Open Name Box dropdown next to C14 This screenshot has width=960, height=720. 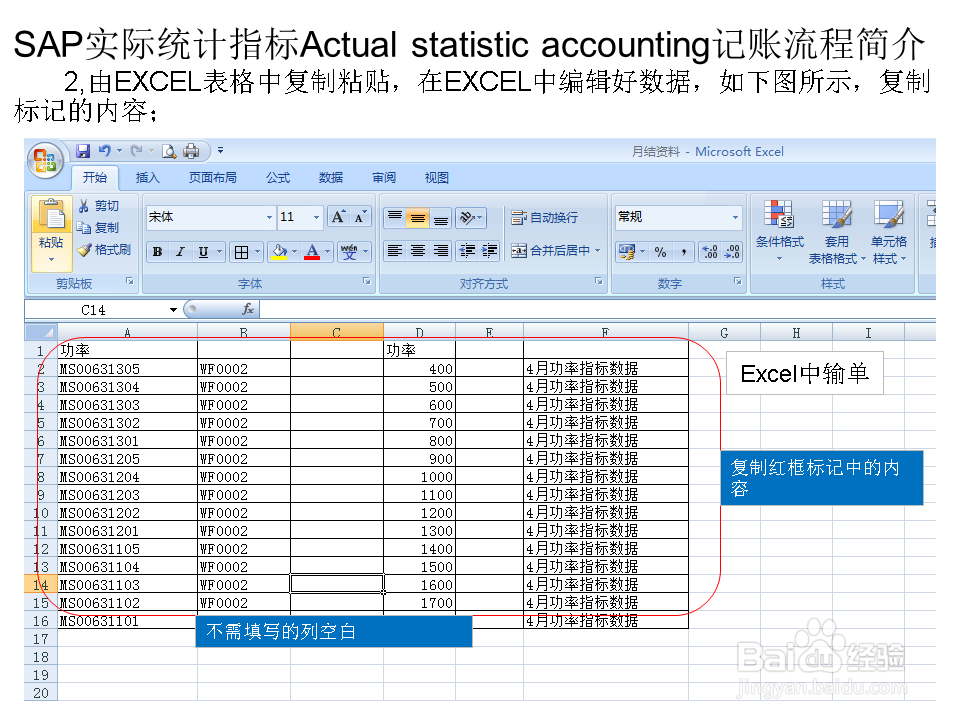click(x=173, y=310)
